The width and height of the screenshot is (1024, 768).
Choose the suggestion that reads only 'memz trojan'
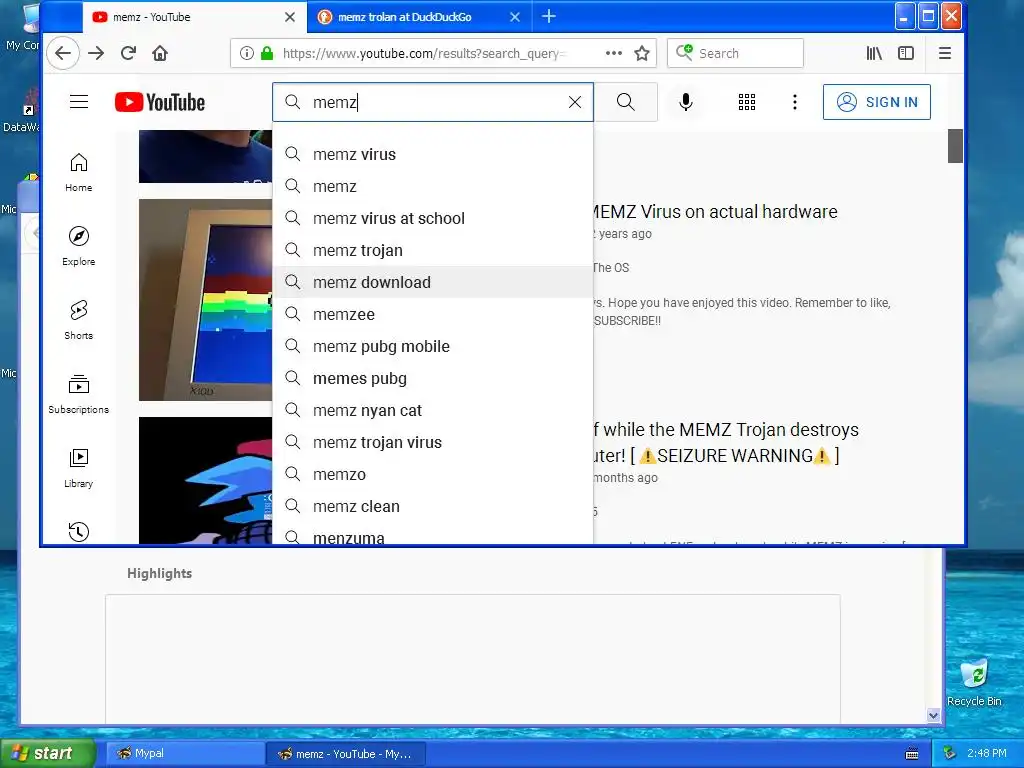tap(433, 250)
